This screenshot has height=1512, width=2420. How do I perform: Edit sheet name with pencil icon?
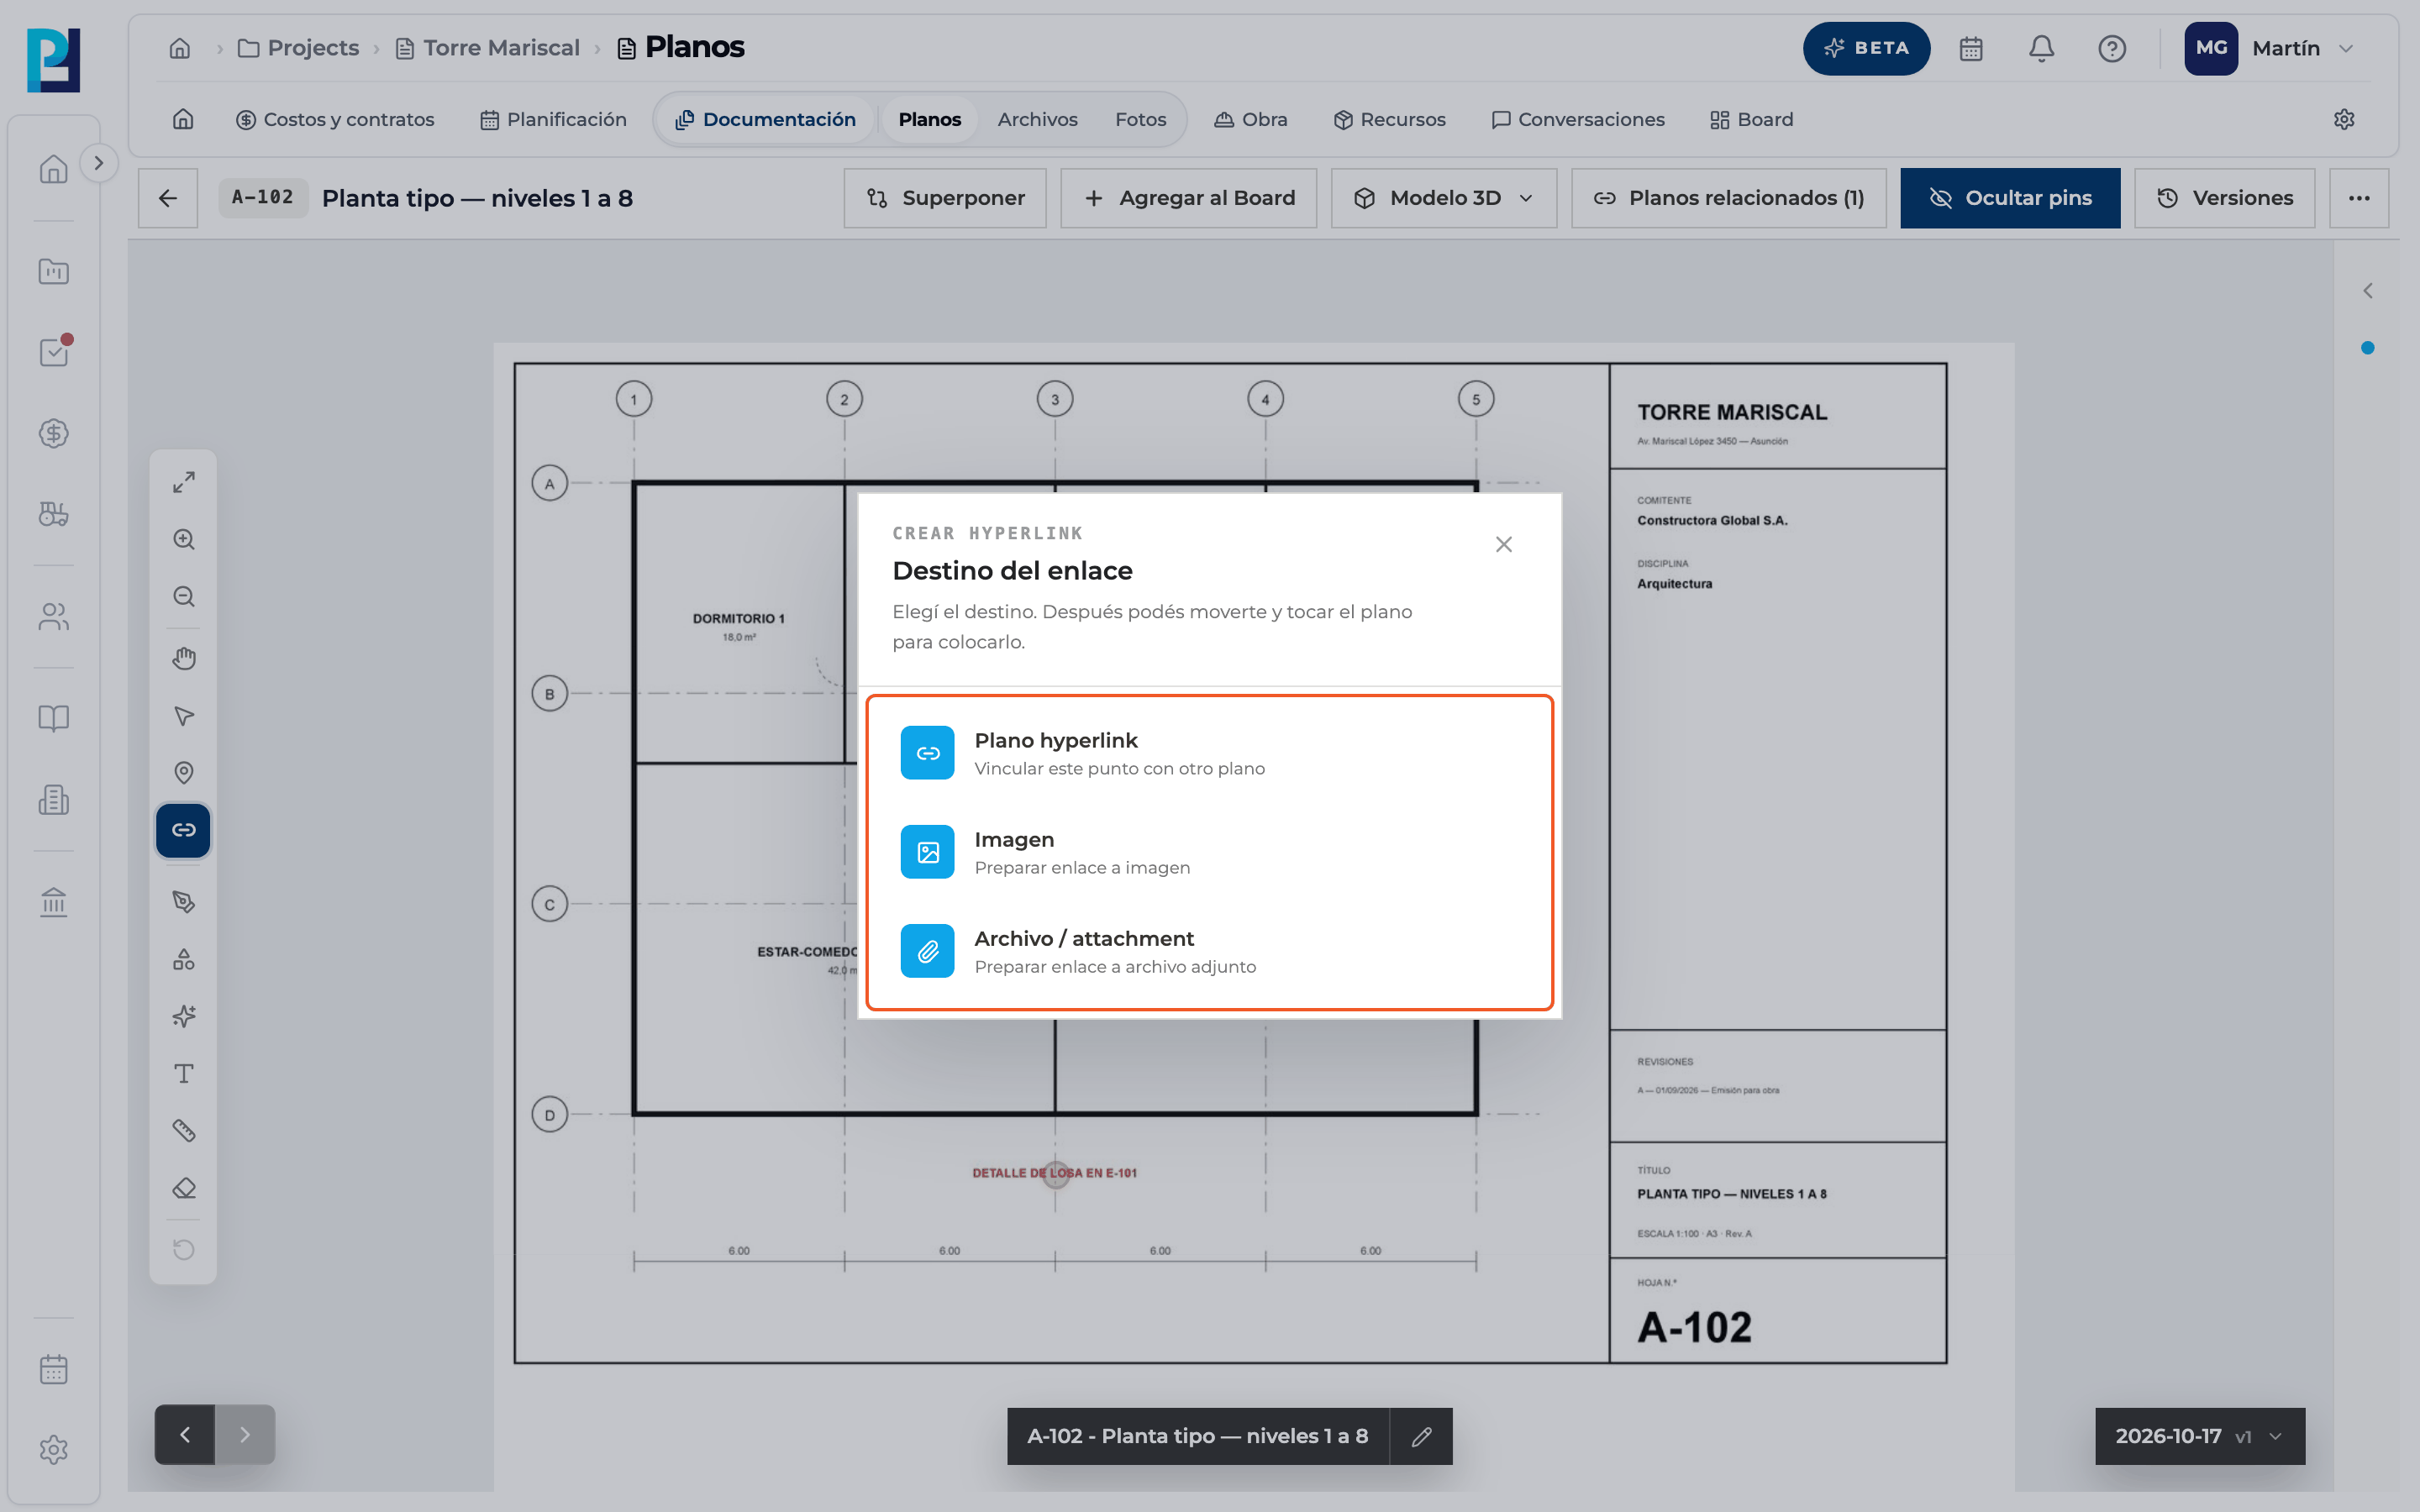point(1421,1436)
